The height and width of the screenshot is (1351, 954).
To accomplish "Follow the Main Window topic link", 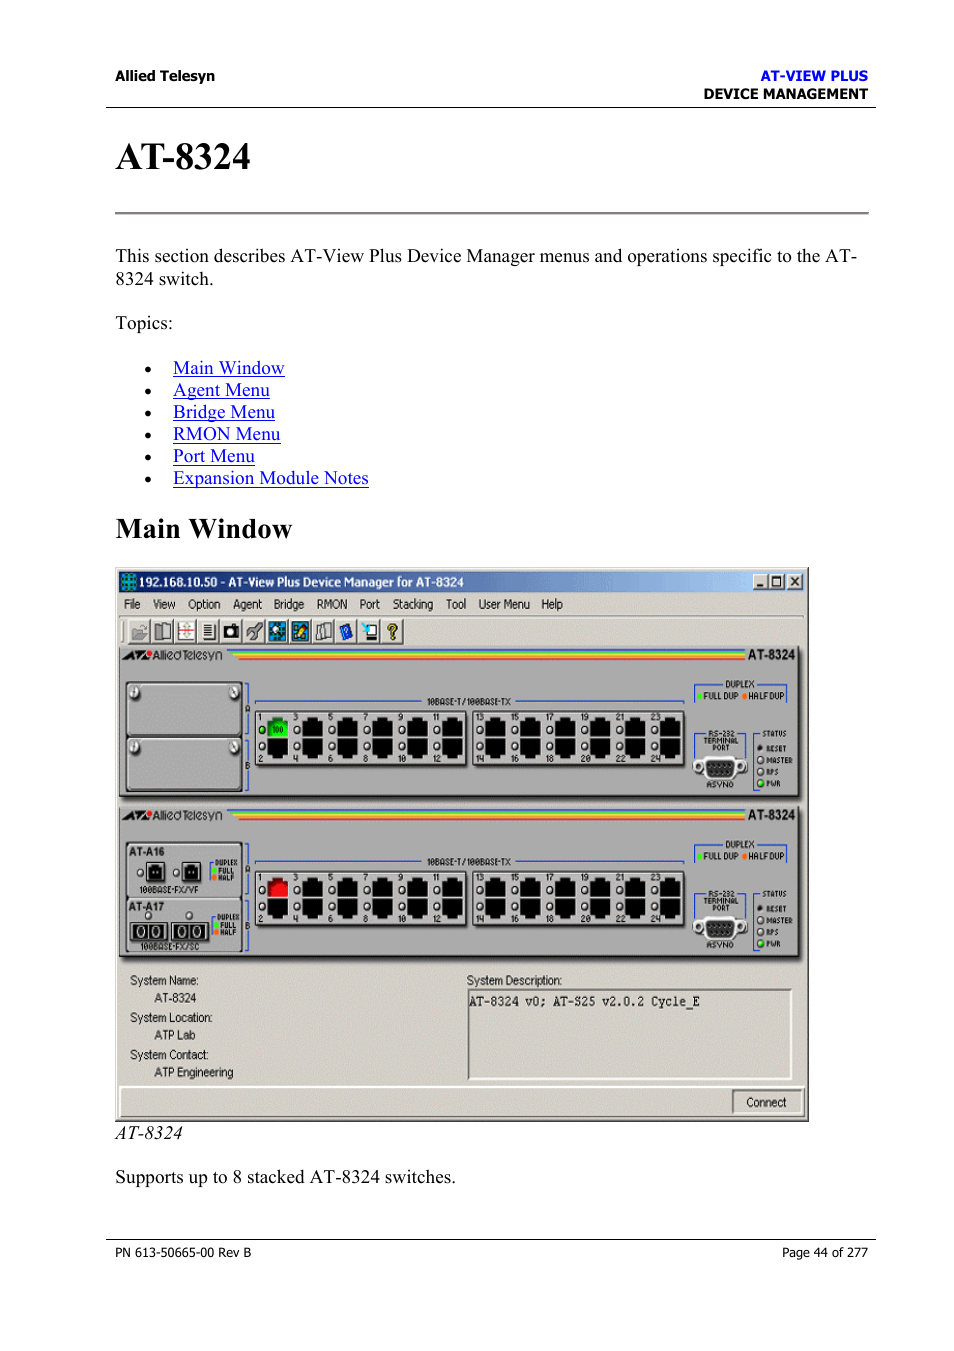I will pos(228,368).
